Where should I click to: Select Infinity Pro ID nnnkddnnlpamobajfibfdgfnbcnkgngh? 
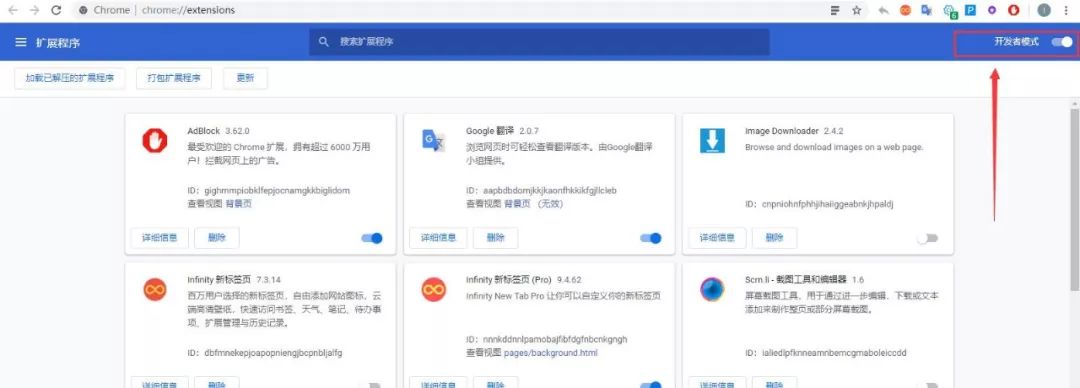[555, 339]
